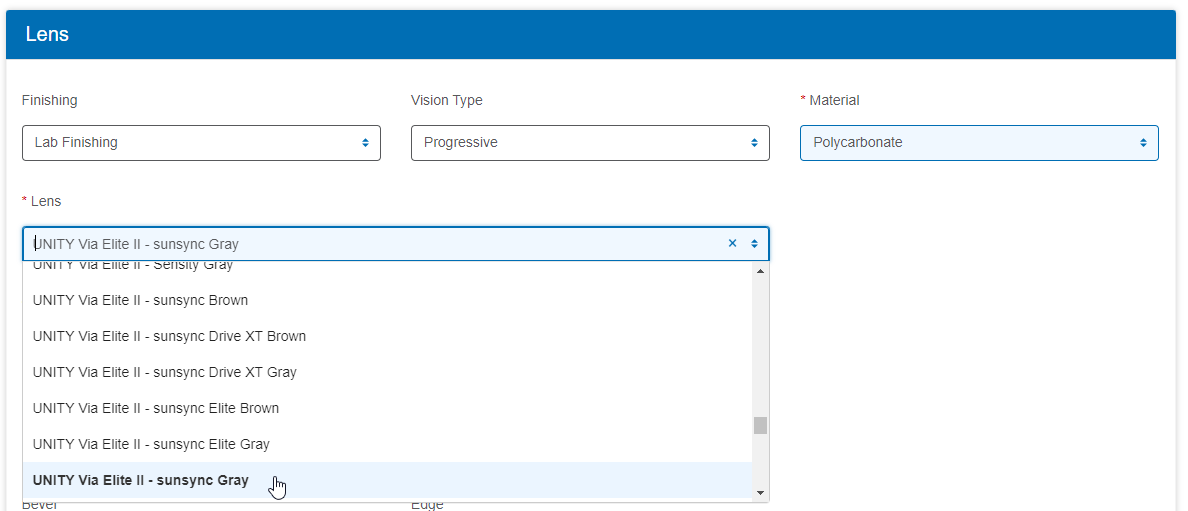Screen dimensions: 1188x511
Task: Click the scroll down arrow in lens list
Action: (x=760, y=493)
